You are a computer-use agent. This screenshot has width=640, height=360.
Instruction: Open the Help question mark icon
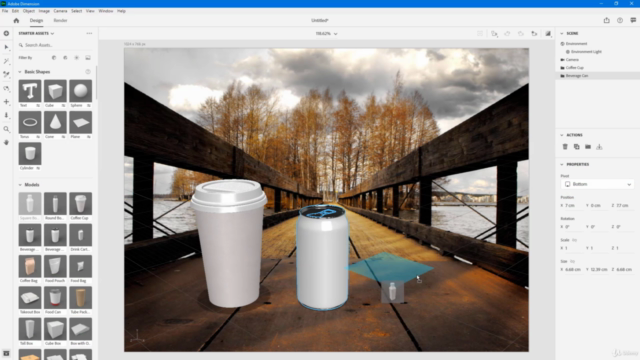click(620, 20)
